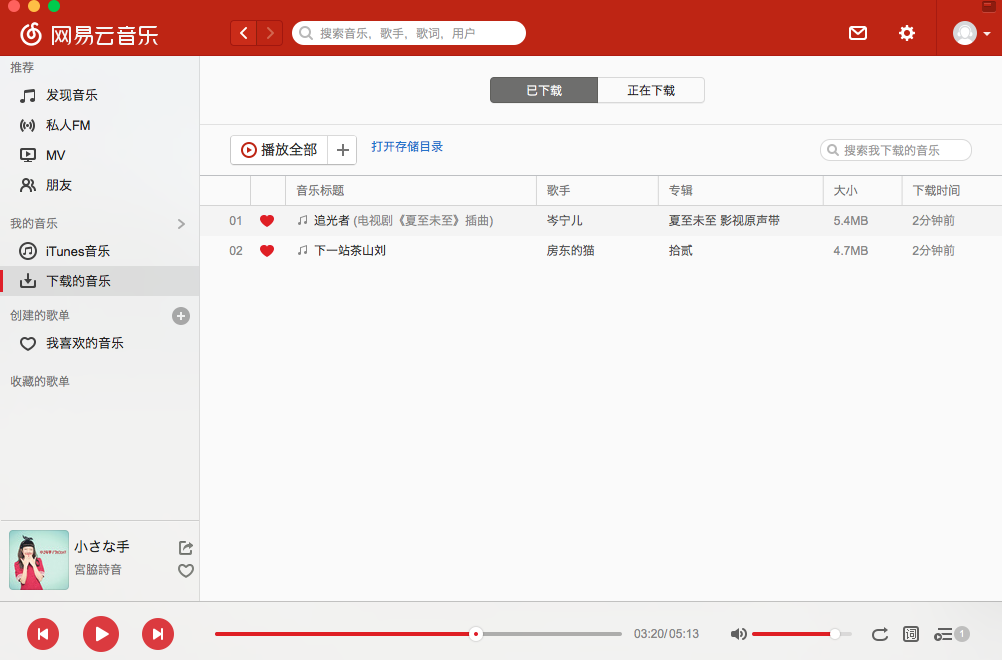Open the current playlist queue icon
Viewport: 1002px width, 660px height.
tap(946, 634)
